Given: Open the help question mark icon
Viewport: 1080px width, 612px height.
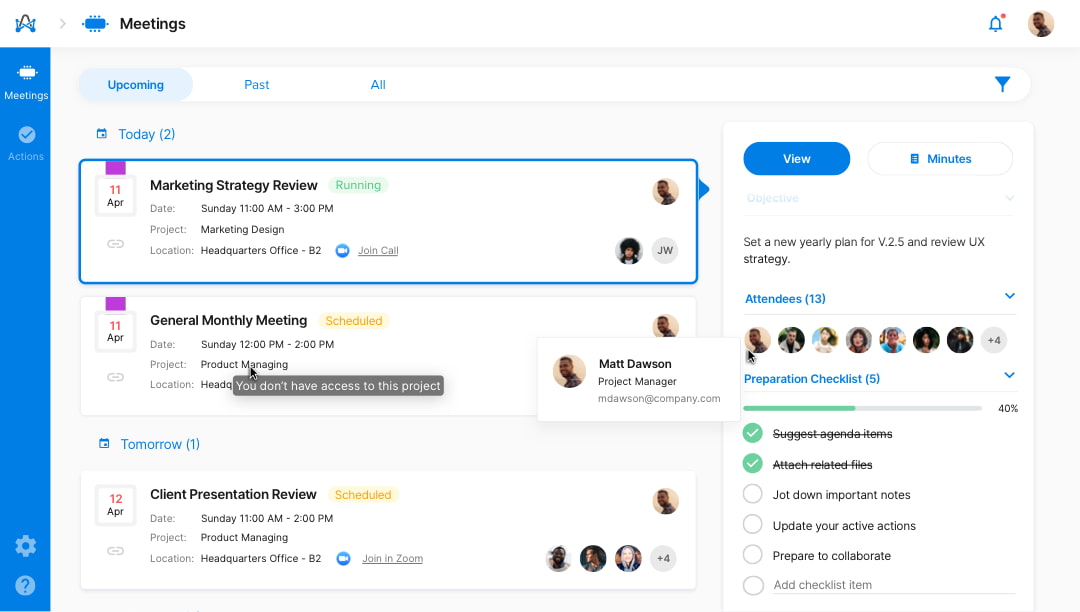Looking at the screenshot, I should pos(25,585).
